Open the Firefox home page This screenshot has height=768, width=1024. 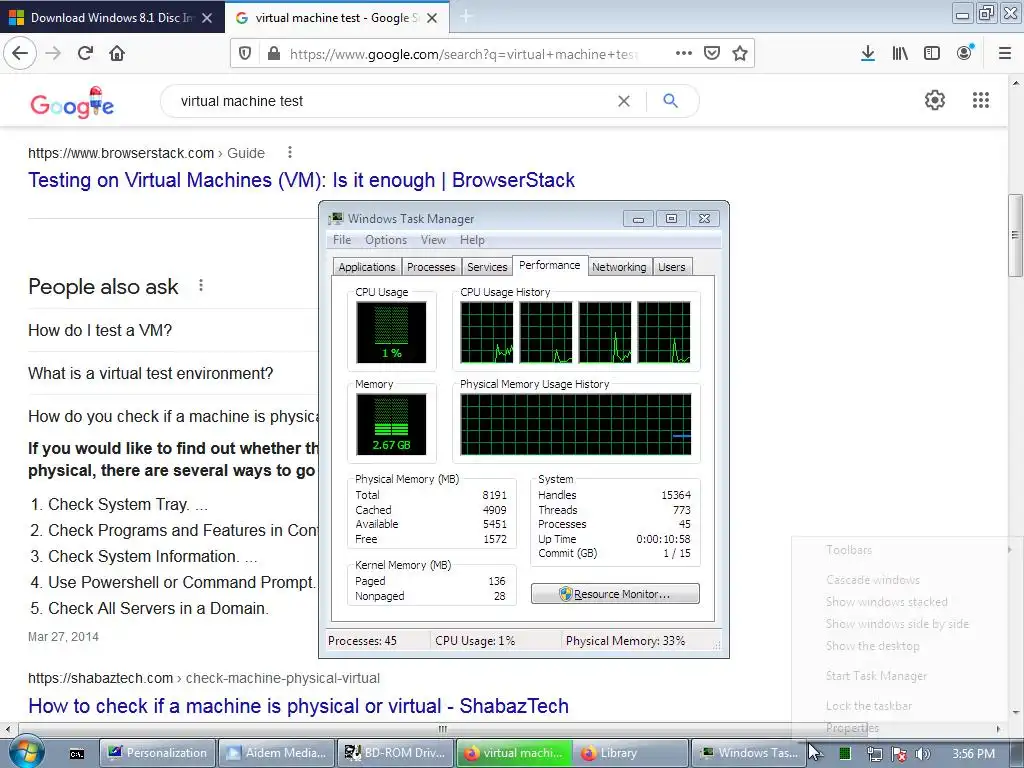tap(117, 53)
